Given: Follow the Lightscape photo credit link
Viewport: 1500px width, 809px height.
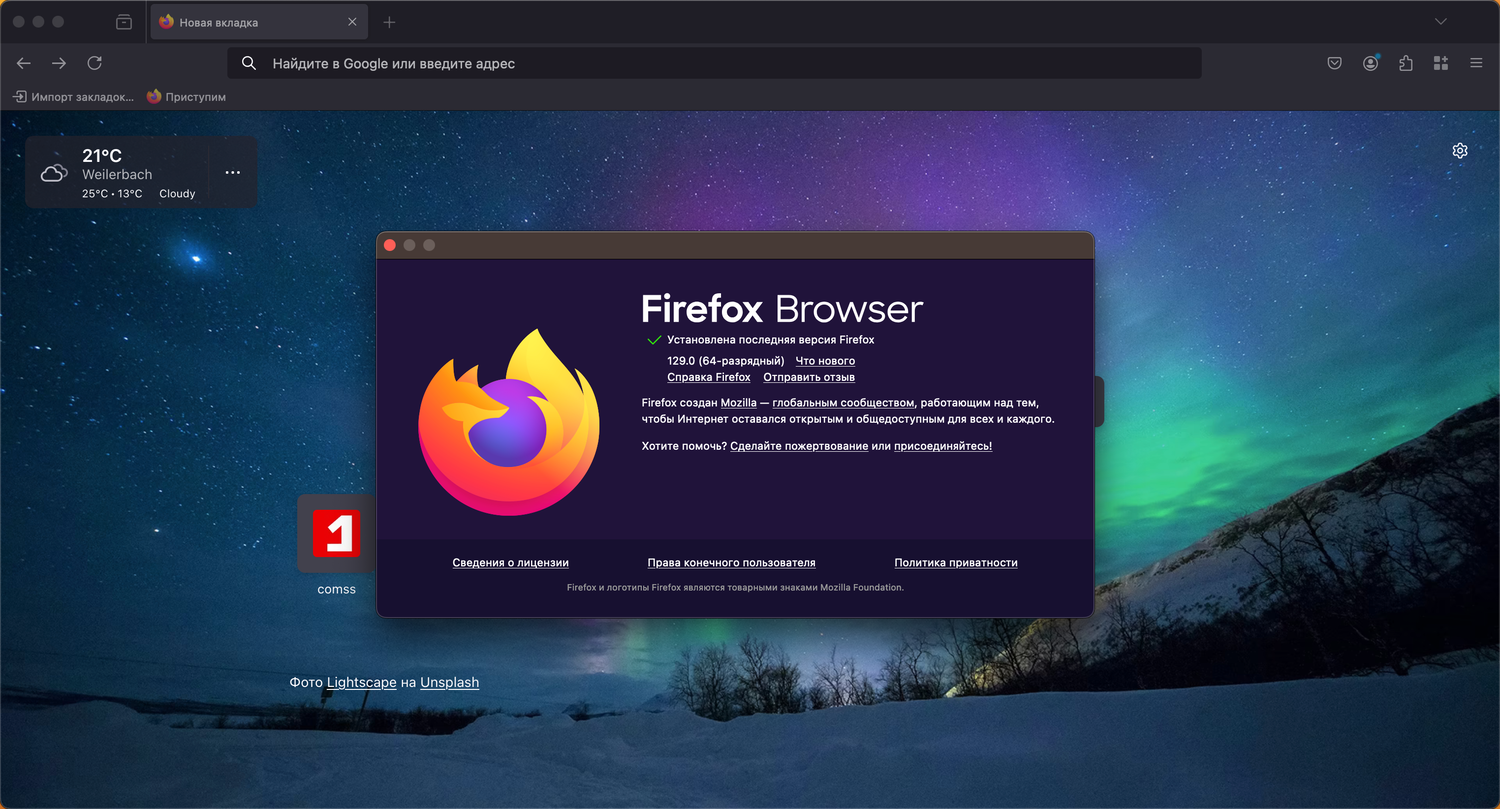Looking at the screenshot, I should [362, 682].
